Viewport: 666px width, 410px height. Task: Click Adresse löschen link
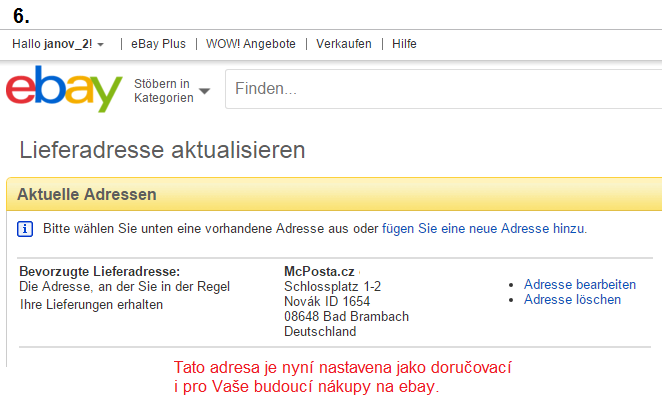pos(572,300)
